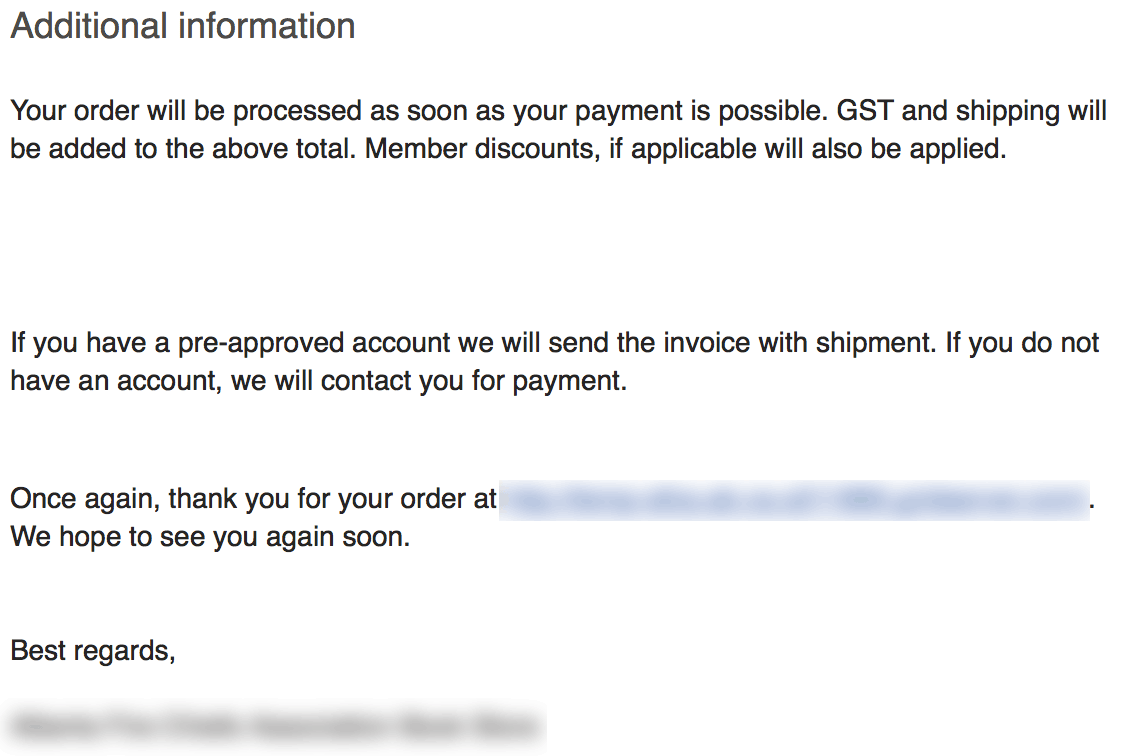The image size is (1122, 756).
Task: Click the 'Additional information' heading
Action: click(x=183, y=26)
